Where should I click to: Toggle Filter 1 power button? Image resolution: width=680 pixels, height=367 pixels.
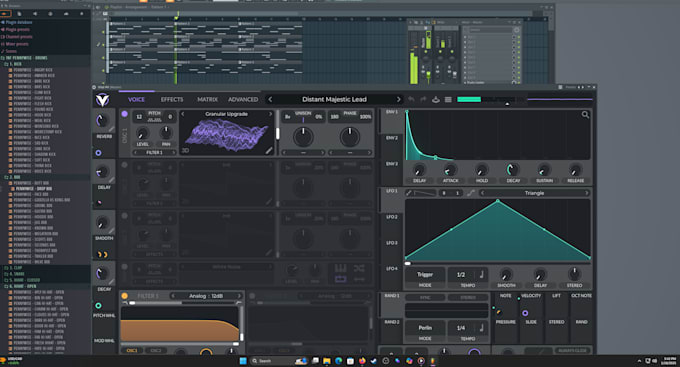click(124, 296)
